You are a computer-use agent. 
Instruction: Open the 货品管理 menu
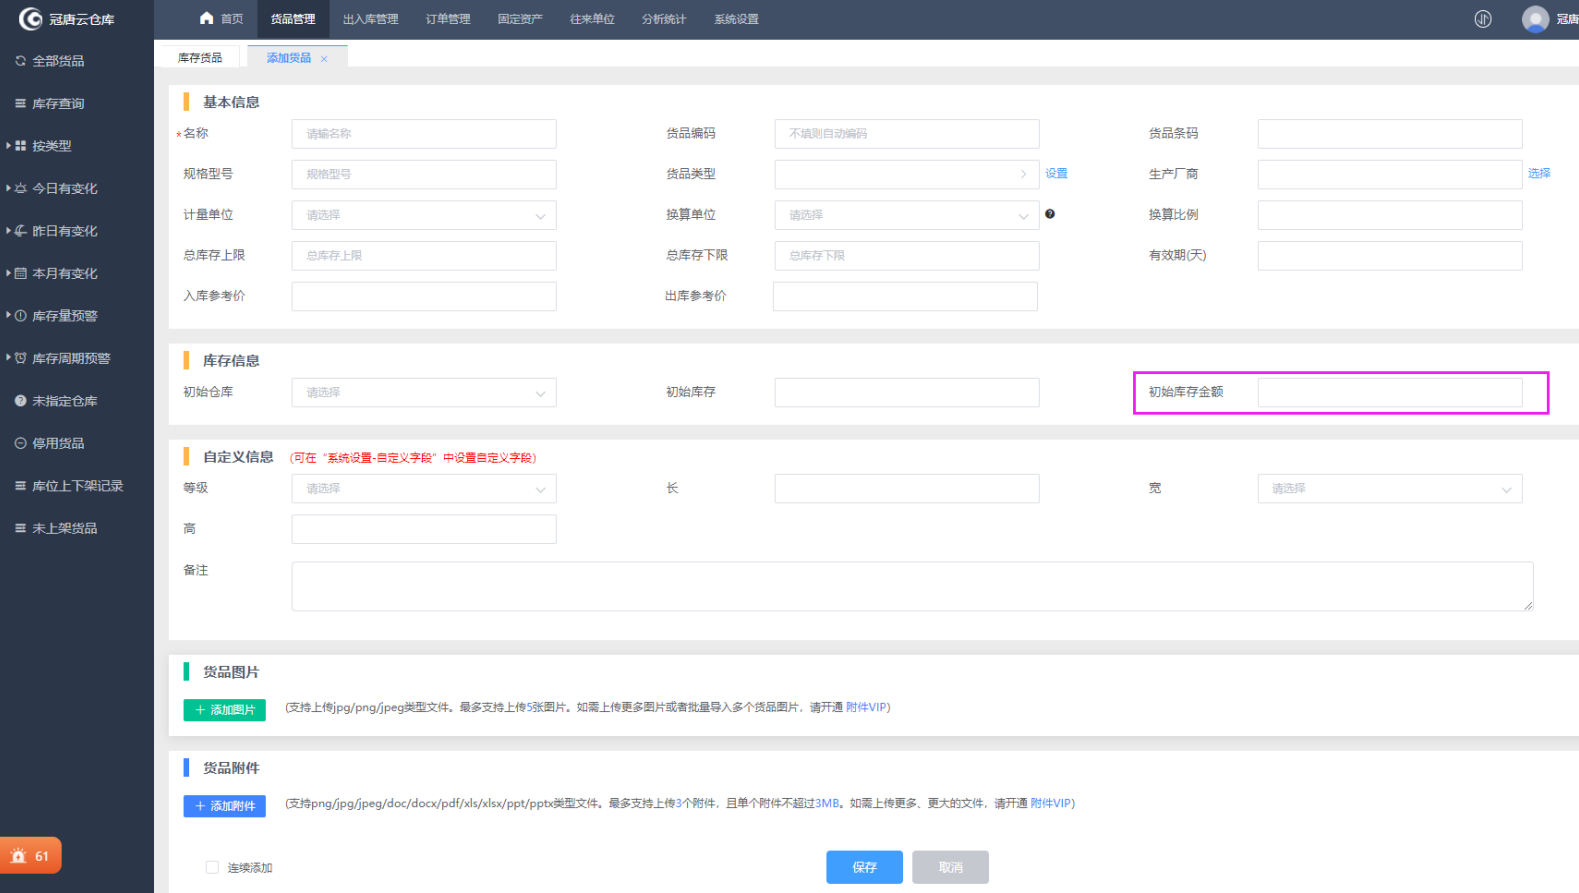[293, 19]
